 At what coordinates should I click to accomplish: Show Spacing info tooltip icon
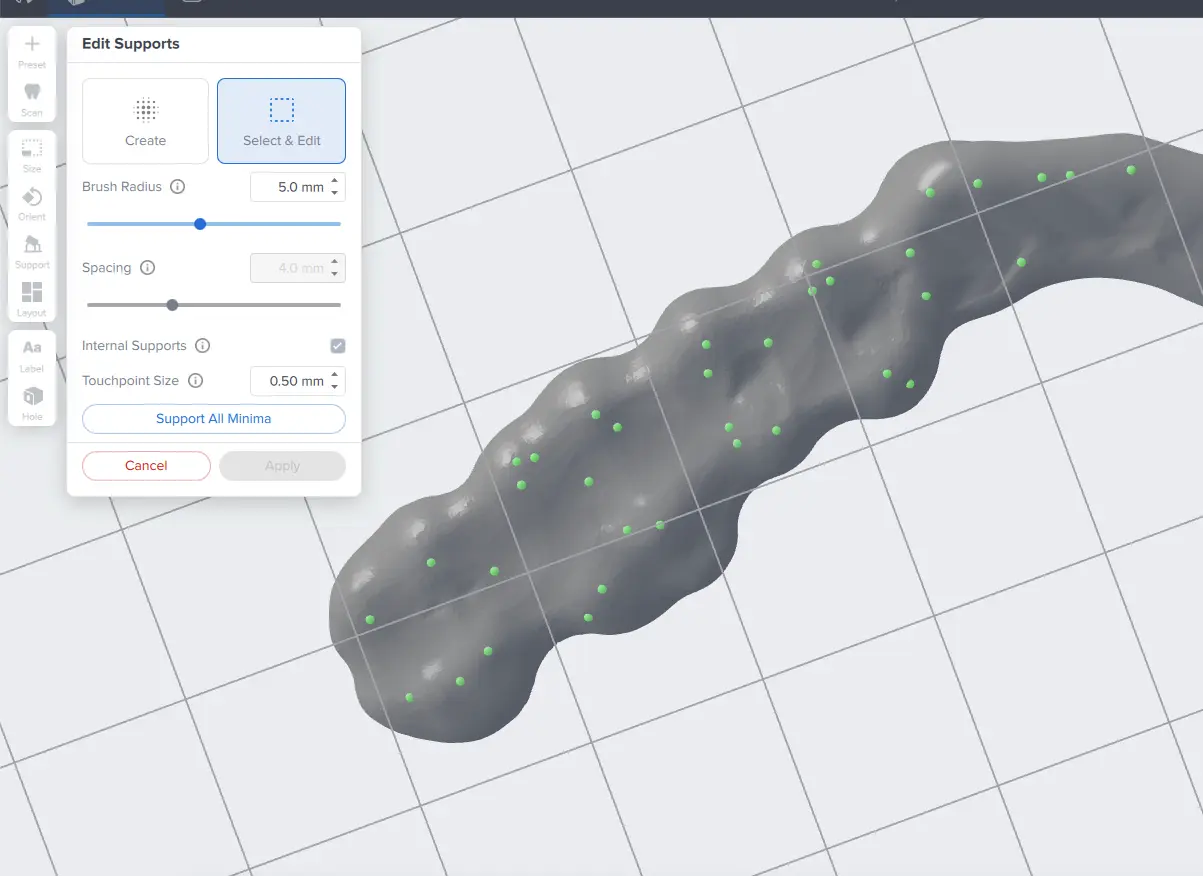click(148, 268)
